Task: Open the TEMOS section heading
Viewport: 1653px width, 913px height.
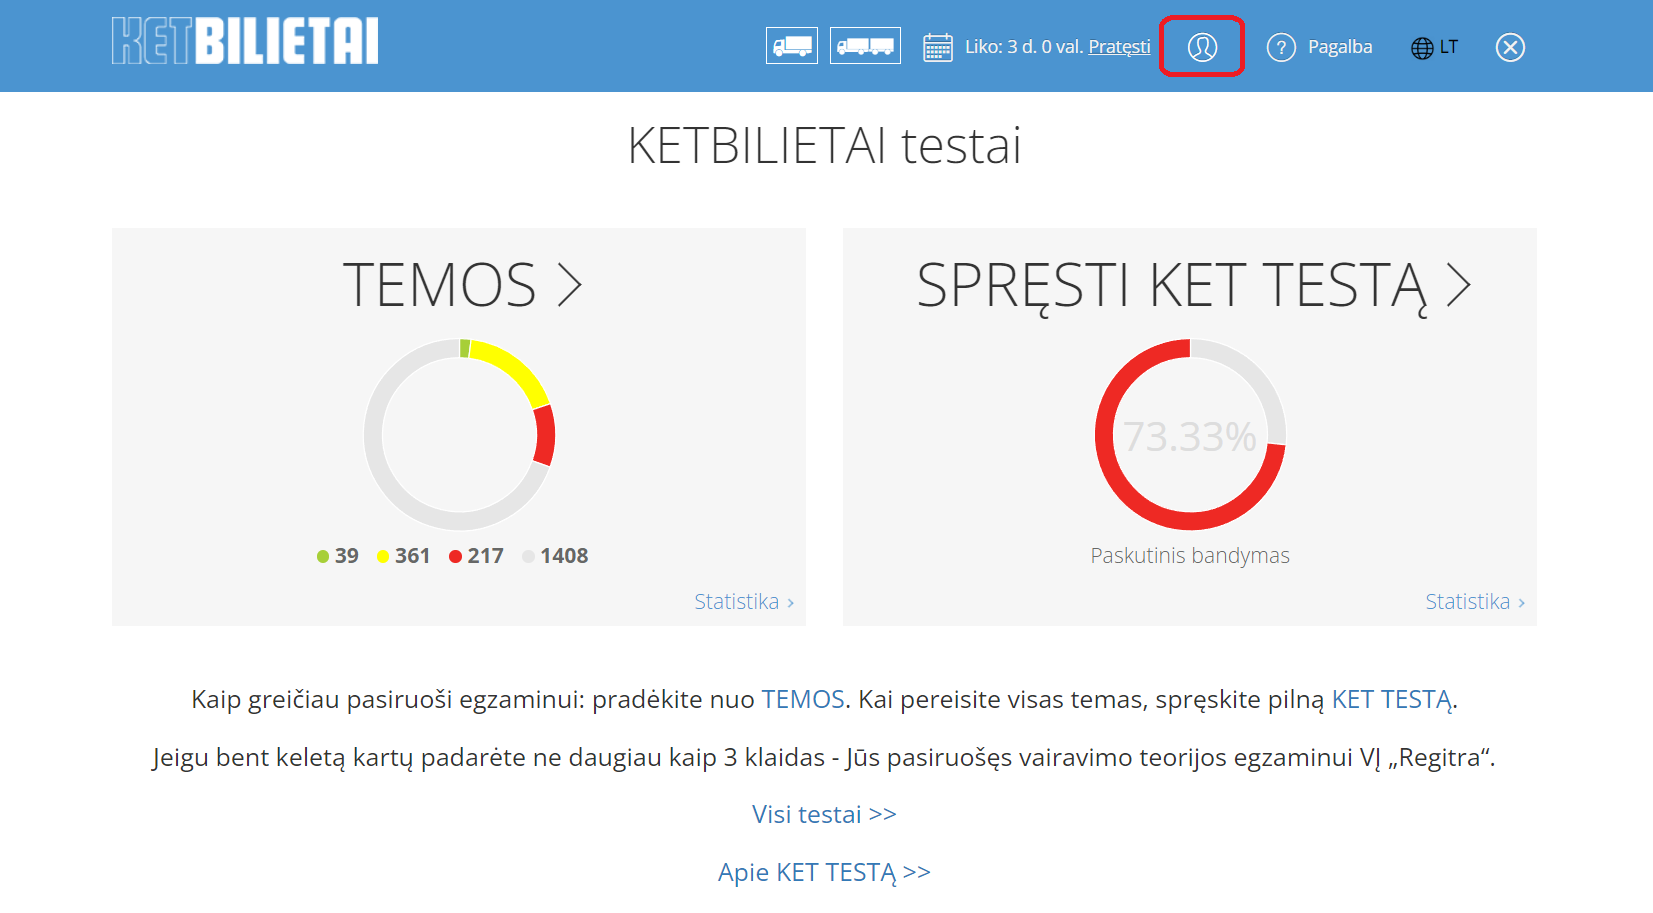Action: [439, 285]
